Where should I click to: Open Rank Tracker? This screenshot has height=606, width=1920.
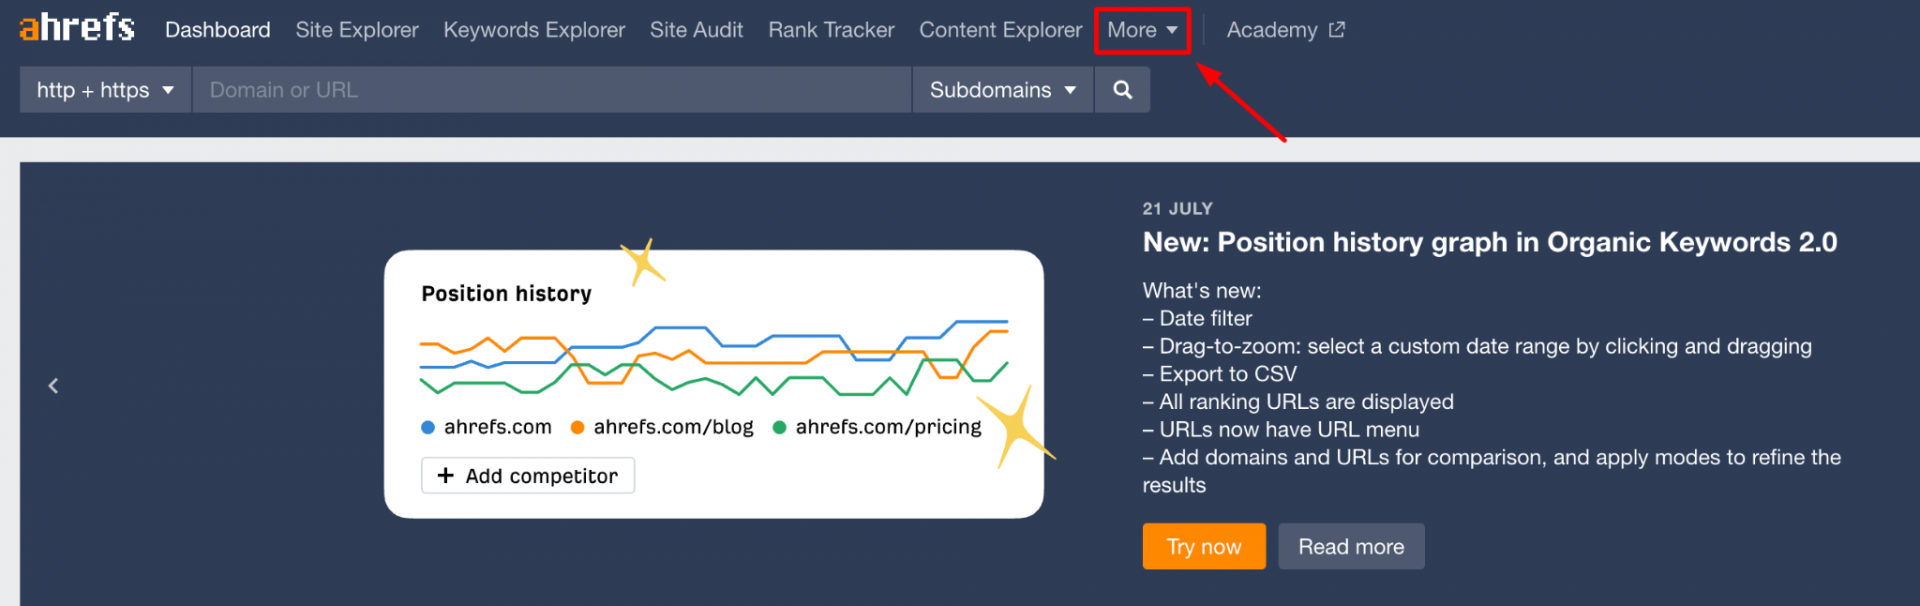[831, 30]
